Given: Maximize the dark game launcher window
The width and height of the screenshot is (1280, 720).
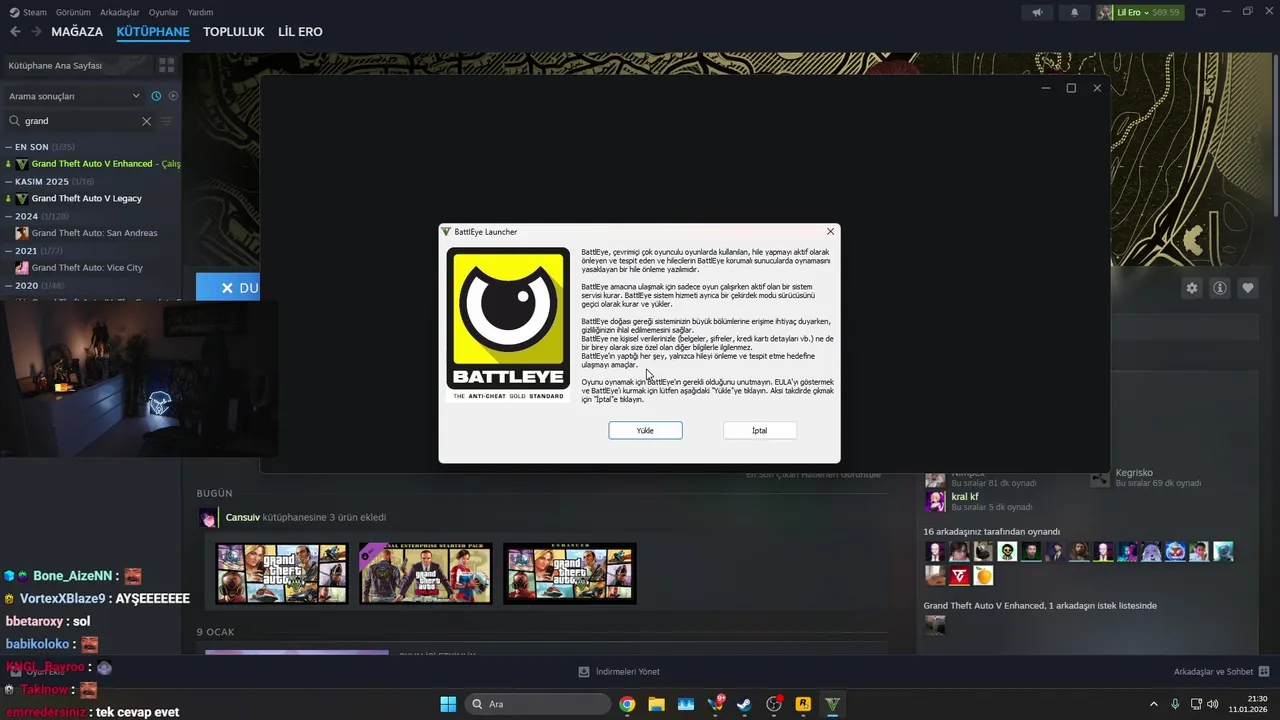Looking at the screenshot, I should [x=1071, y=88].
